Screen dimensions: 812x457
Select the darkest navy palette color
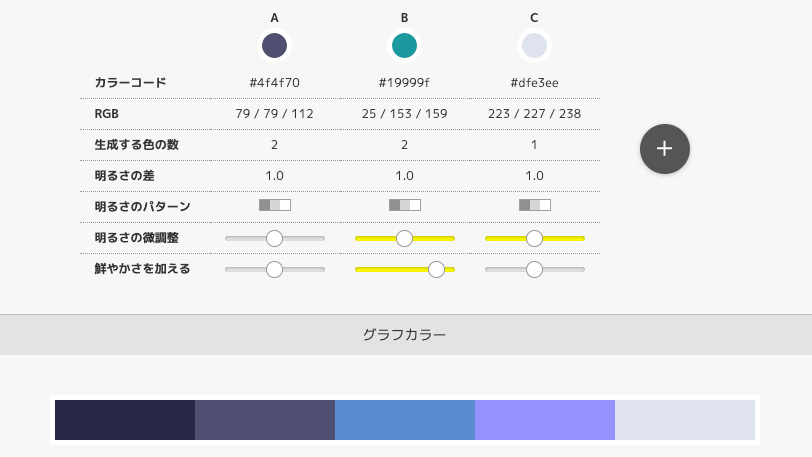125,420
